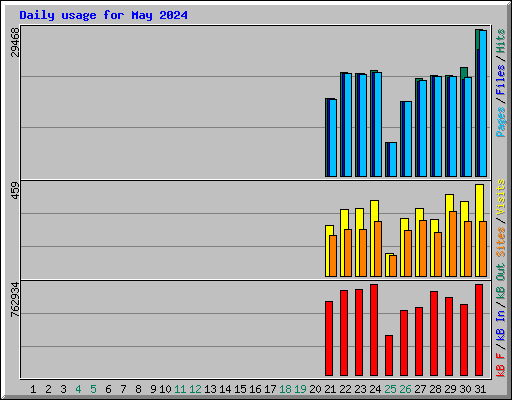
Task: Select the day 25 hits bar
Action: 387,159
